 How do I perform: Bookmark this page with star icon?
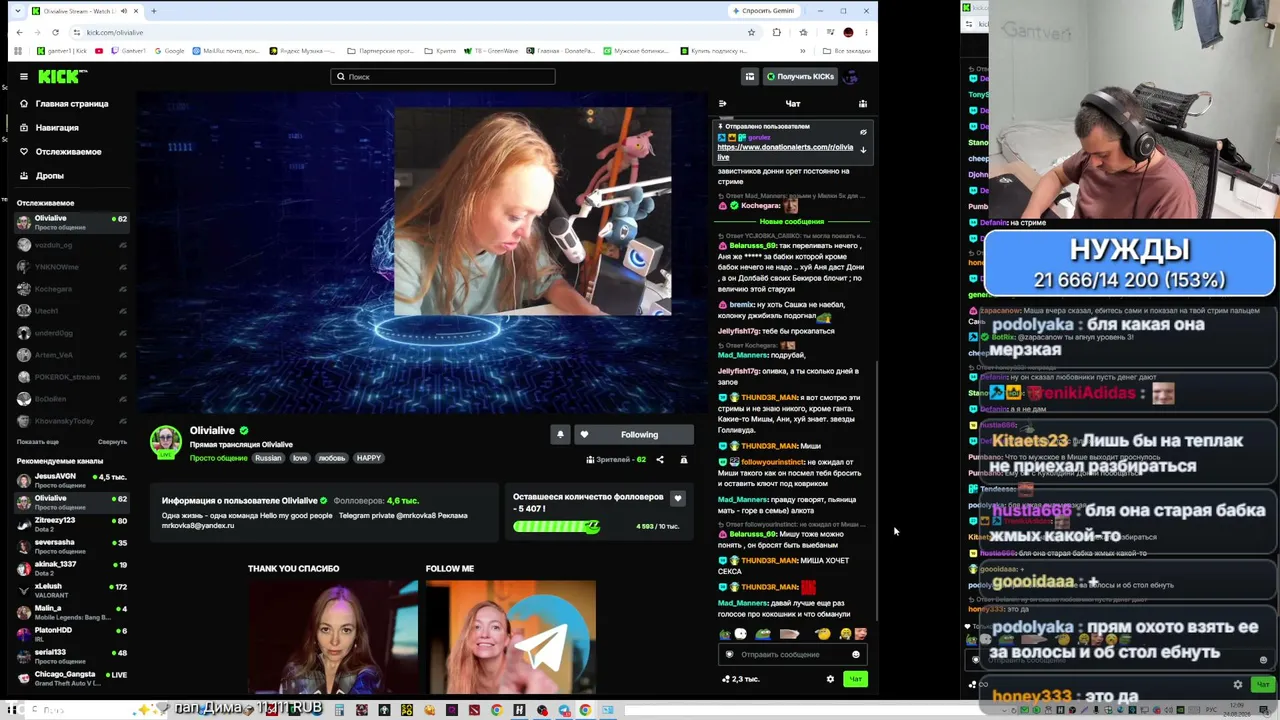click(751, 32)
